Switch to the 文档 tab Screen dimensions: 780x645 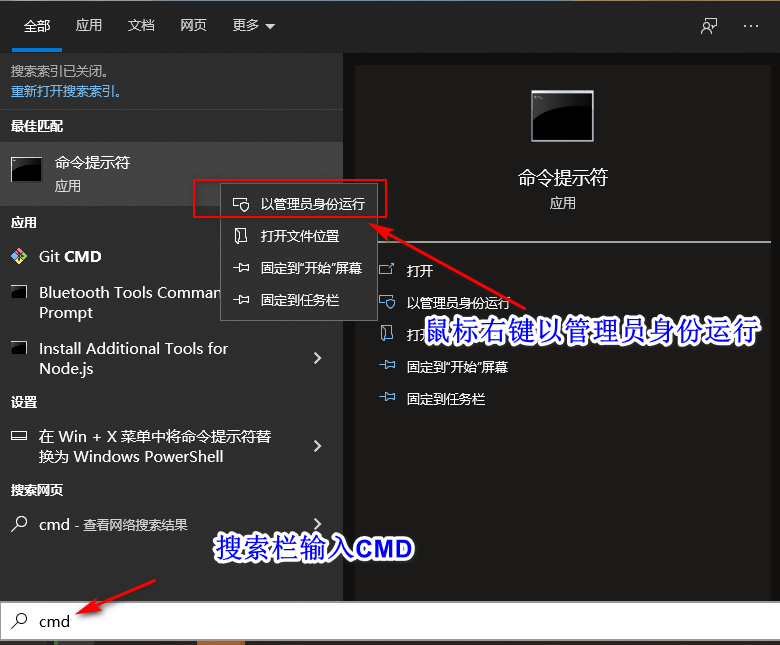(141, 25)
